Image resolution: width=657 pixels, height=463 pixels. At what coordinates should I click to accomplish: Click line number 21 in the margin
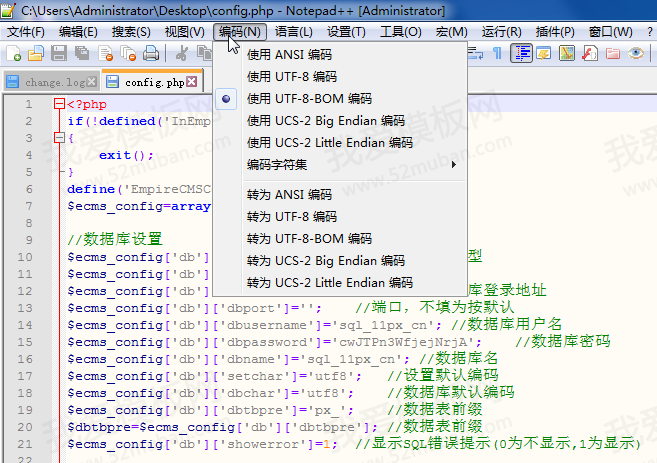click(x=25, y=444)
